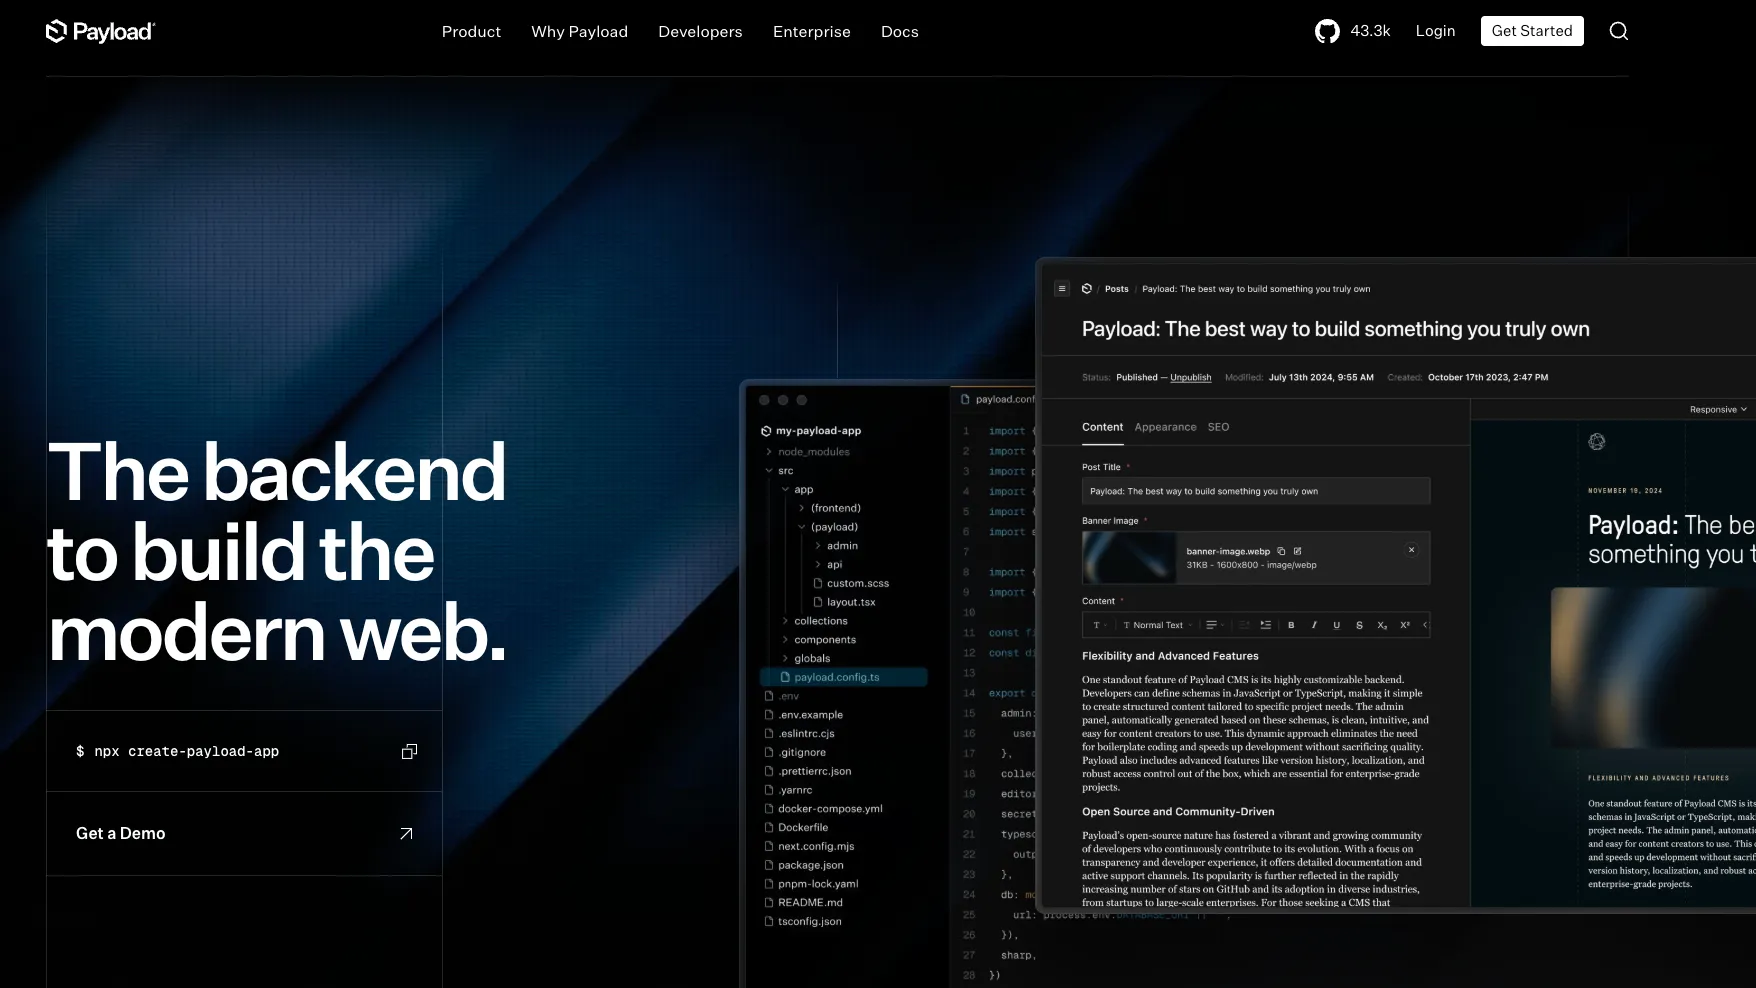Click the Unpublish link

1190,378
